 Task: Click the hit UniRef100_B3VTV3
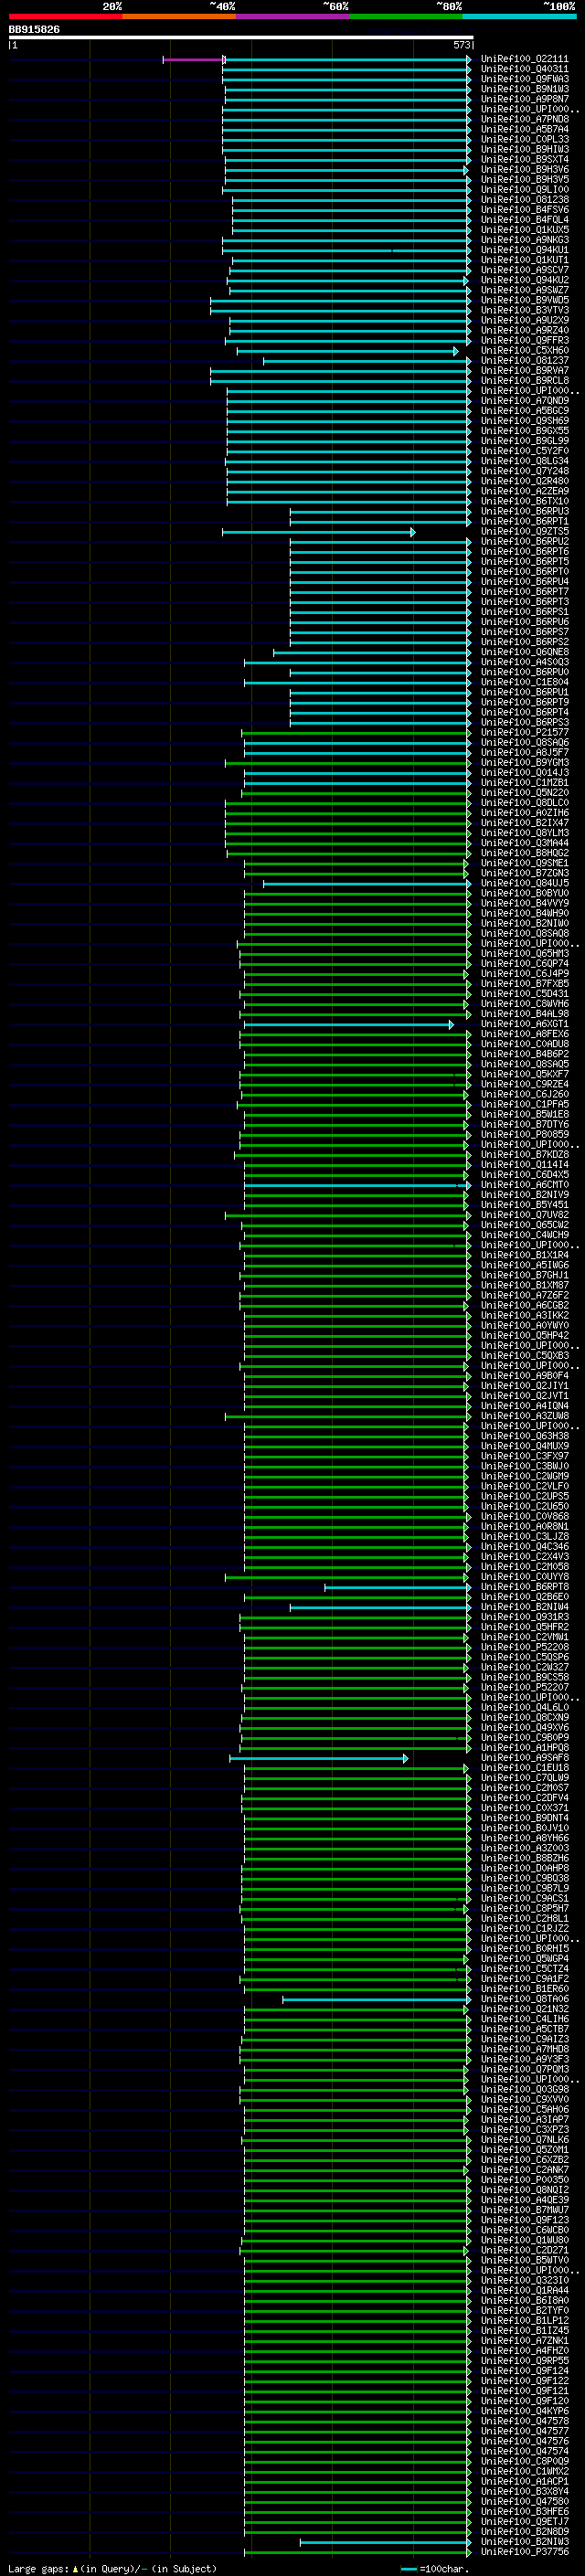[525, 310]
